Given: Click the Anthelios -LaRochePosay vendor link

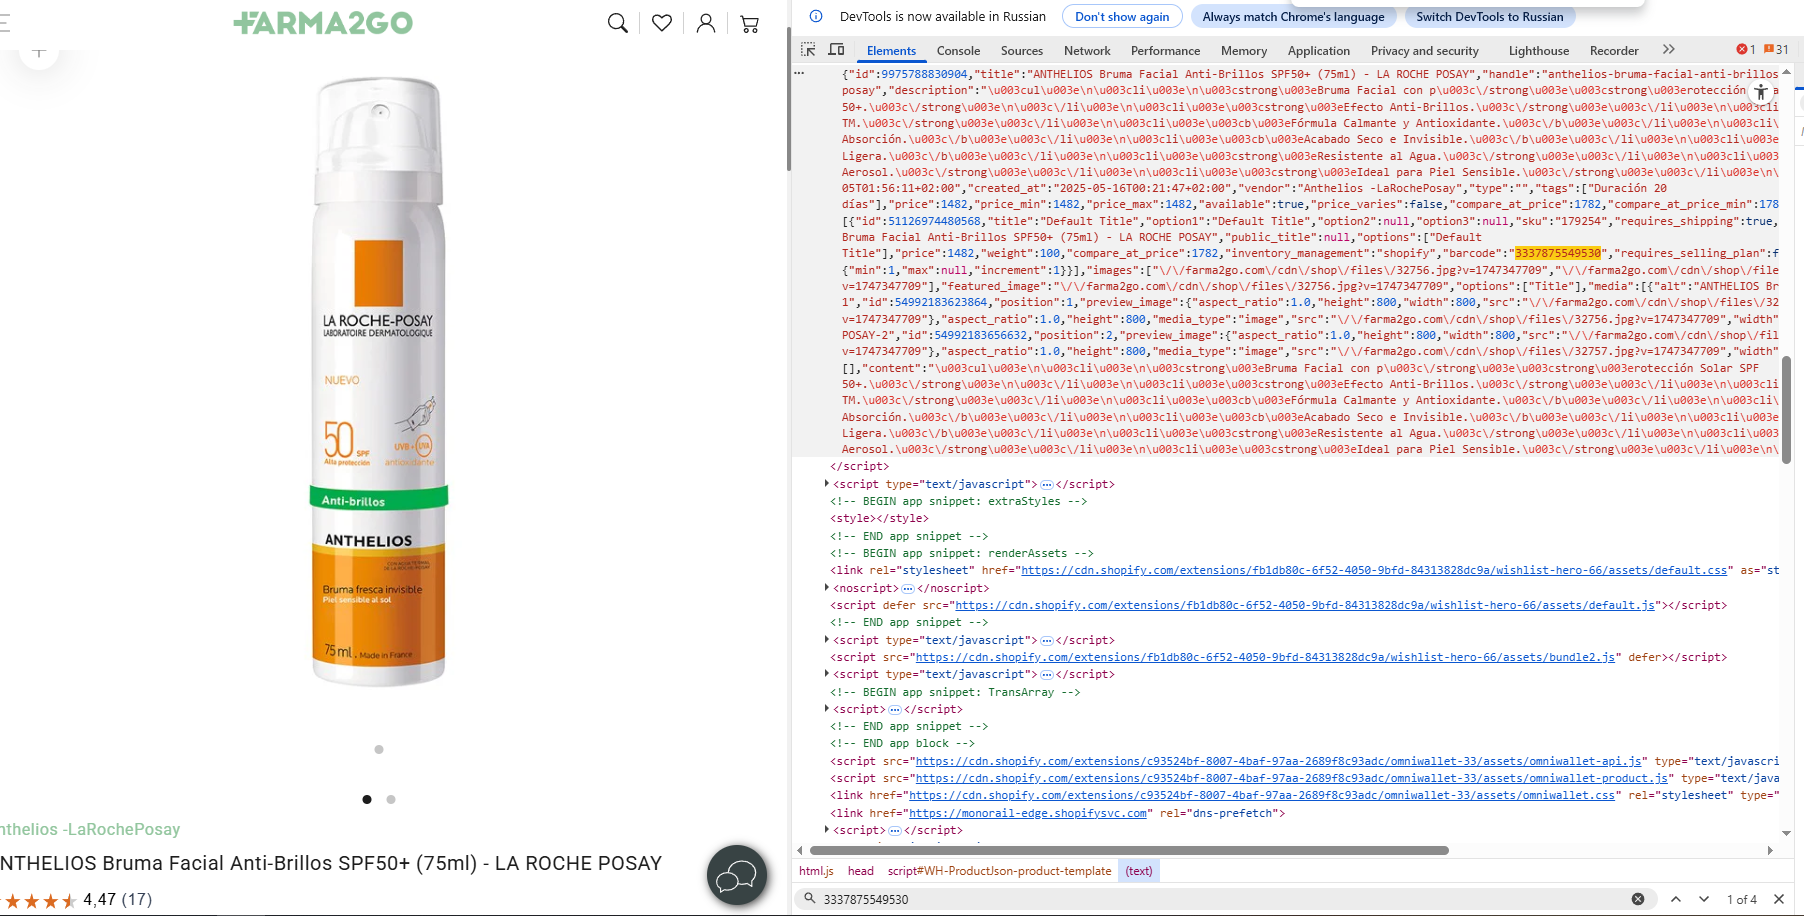Looking at the screenshot, I should click(x=90, y=829).
